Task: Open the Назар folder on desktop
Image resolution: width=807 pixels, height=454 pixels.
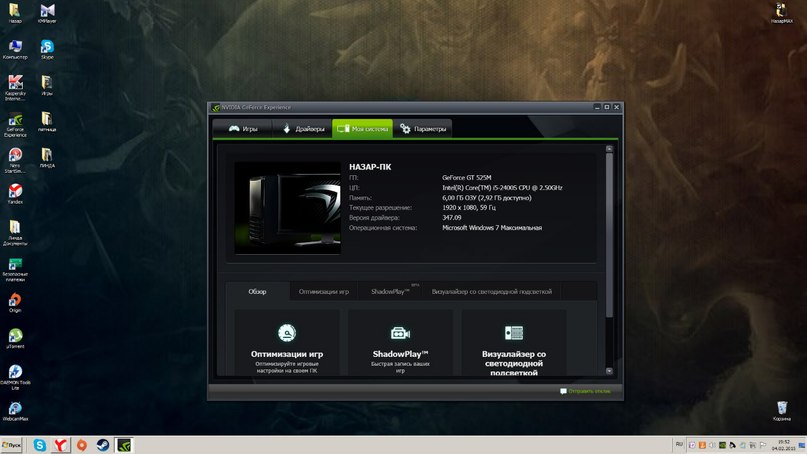Action: coord(15,13)
